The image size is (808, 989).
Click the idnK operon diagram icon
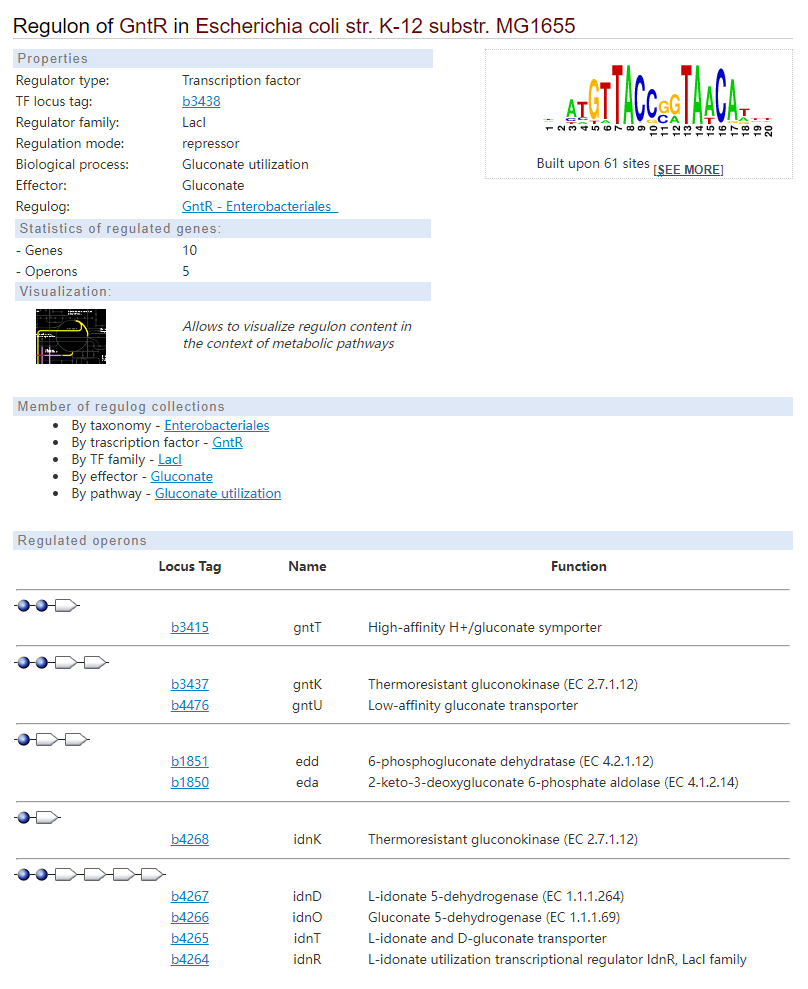point(38,817)
